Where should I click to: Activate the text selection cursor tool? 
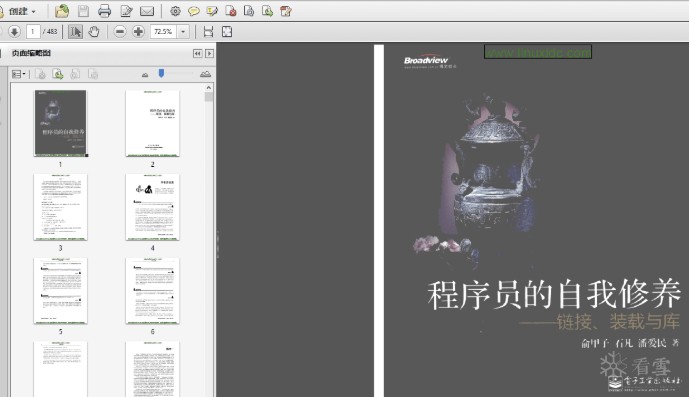tap(76, 32)
